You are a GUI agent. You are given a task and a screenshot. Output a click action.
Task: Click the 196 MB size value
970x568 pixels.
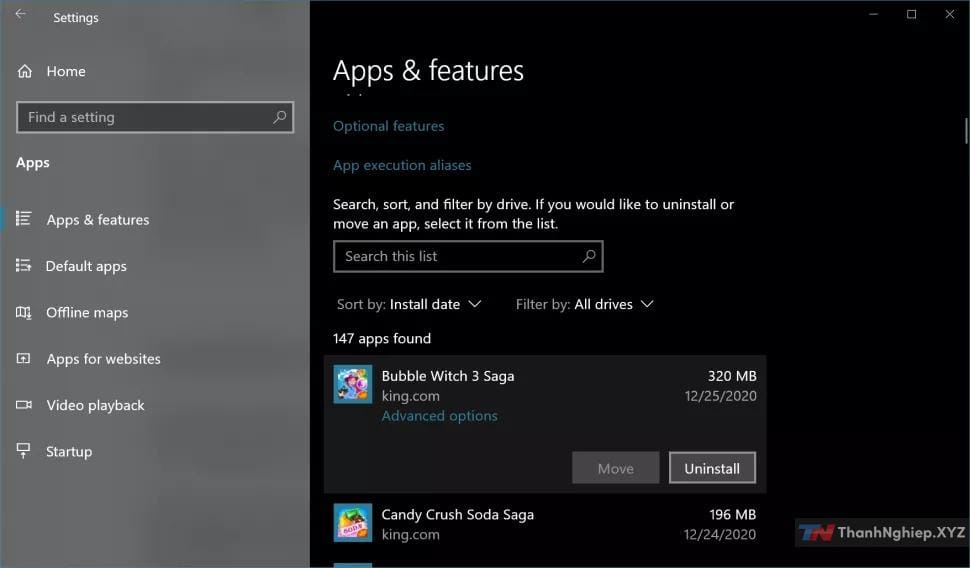732,515
